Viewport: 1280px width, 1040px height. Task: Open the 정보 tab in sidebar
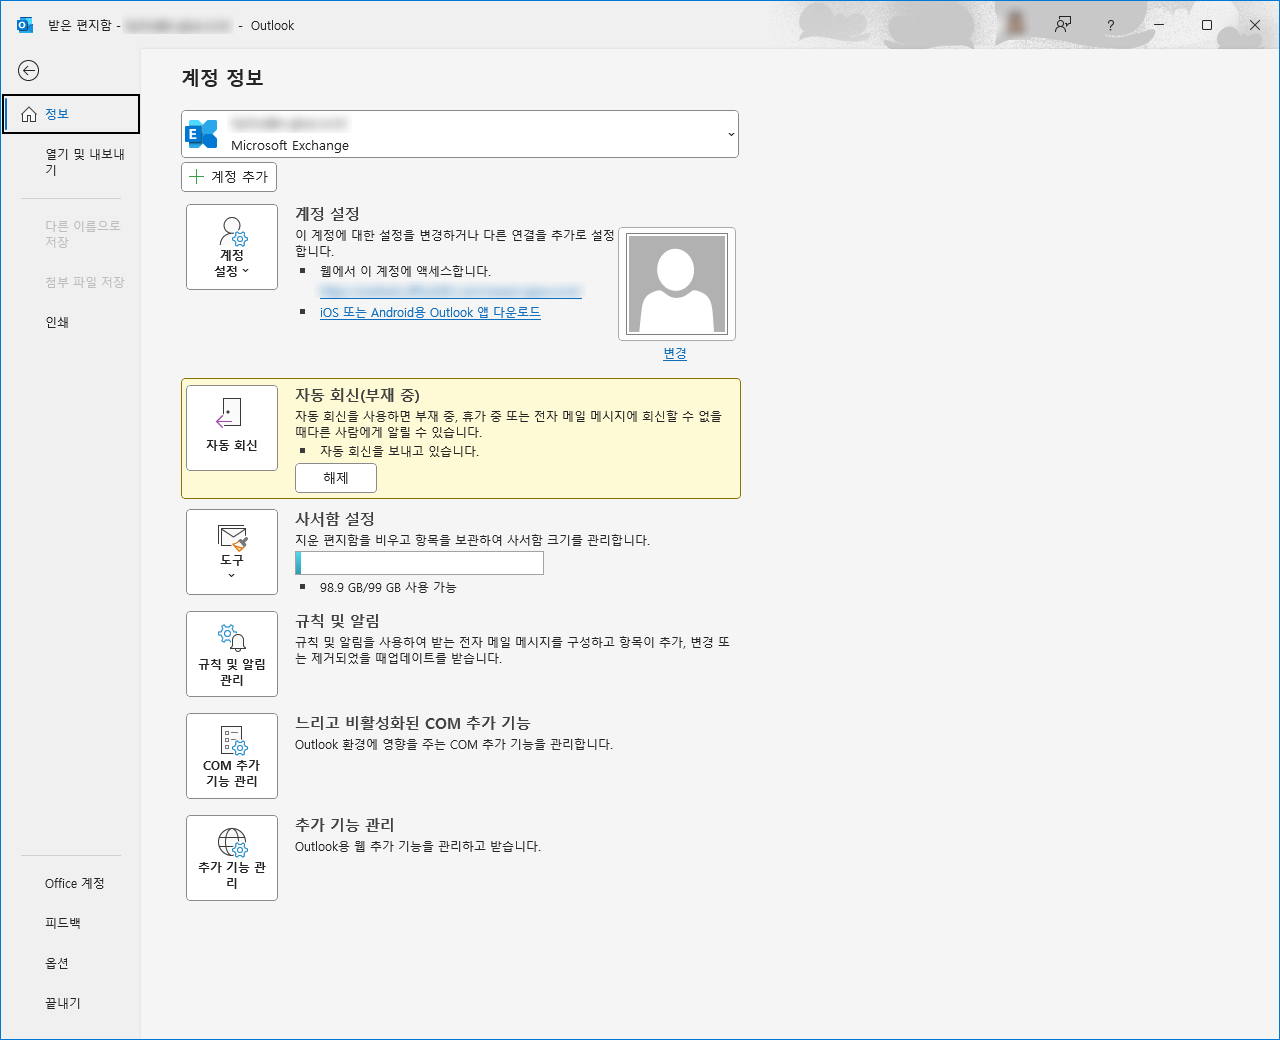[71, 114]
